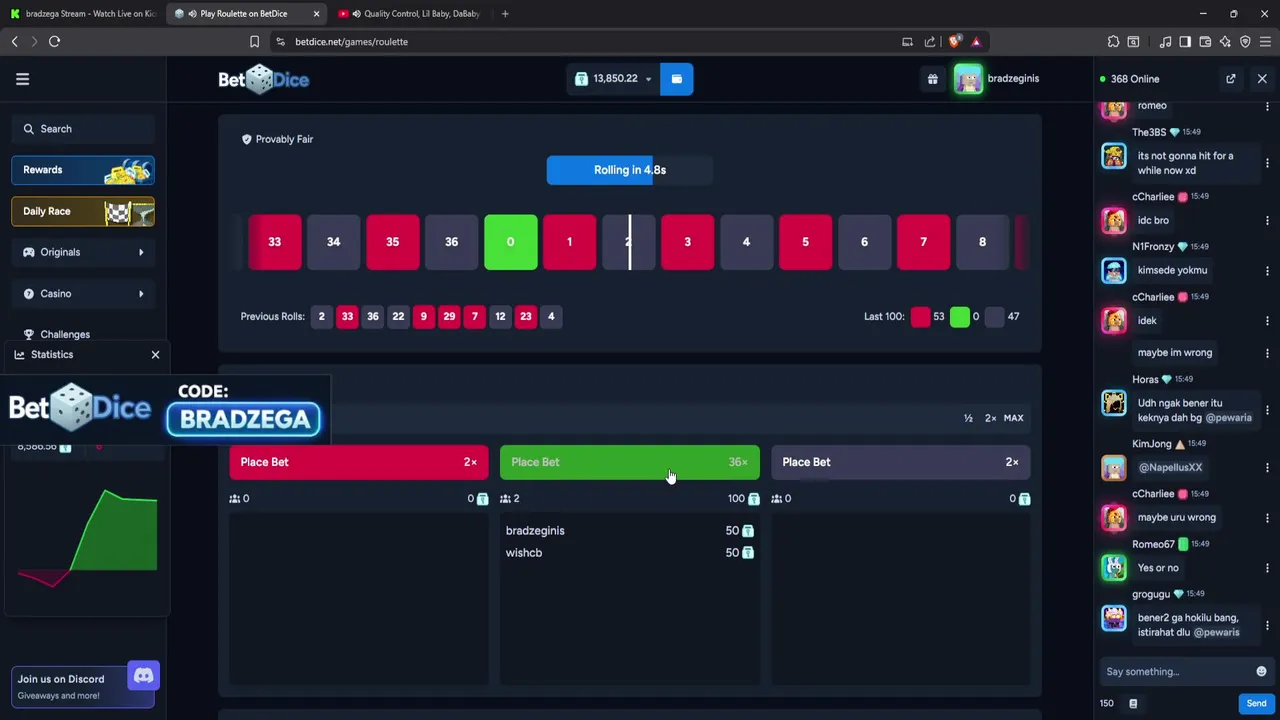This screenshot has width=1280, height=720.
Task: Click the share page icon
Action: point(930,42)
